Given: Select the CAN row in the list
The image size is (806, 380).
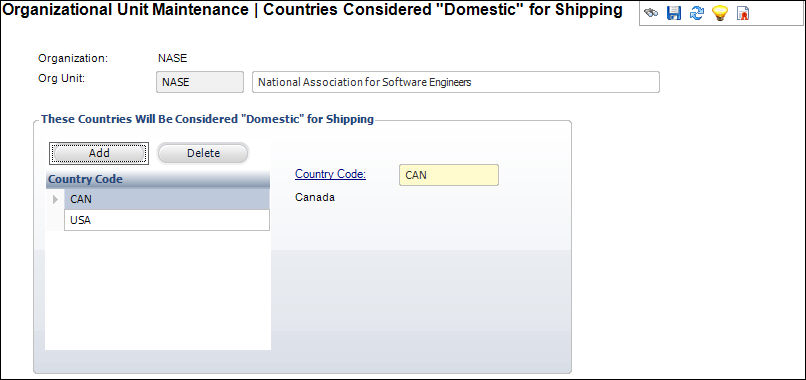Looking at the screenshot, I should [167, 199].
